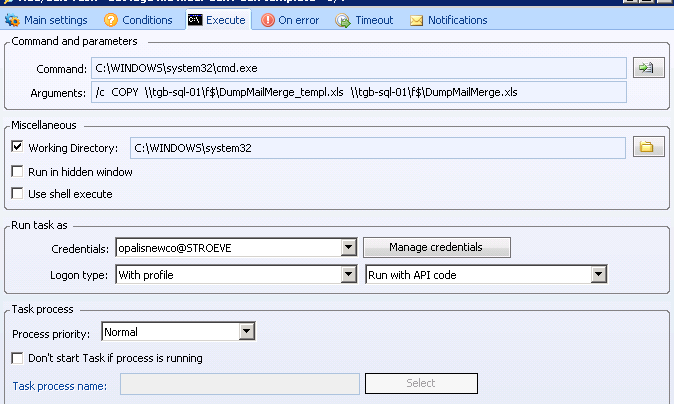This screenshot has width=674, height=404.
Task: Click into the Arguments text field
Action: tap(358, 92)
